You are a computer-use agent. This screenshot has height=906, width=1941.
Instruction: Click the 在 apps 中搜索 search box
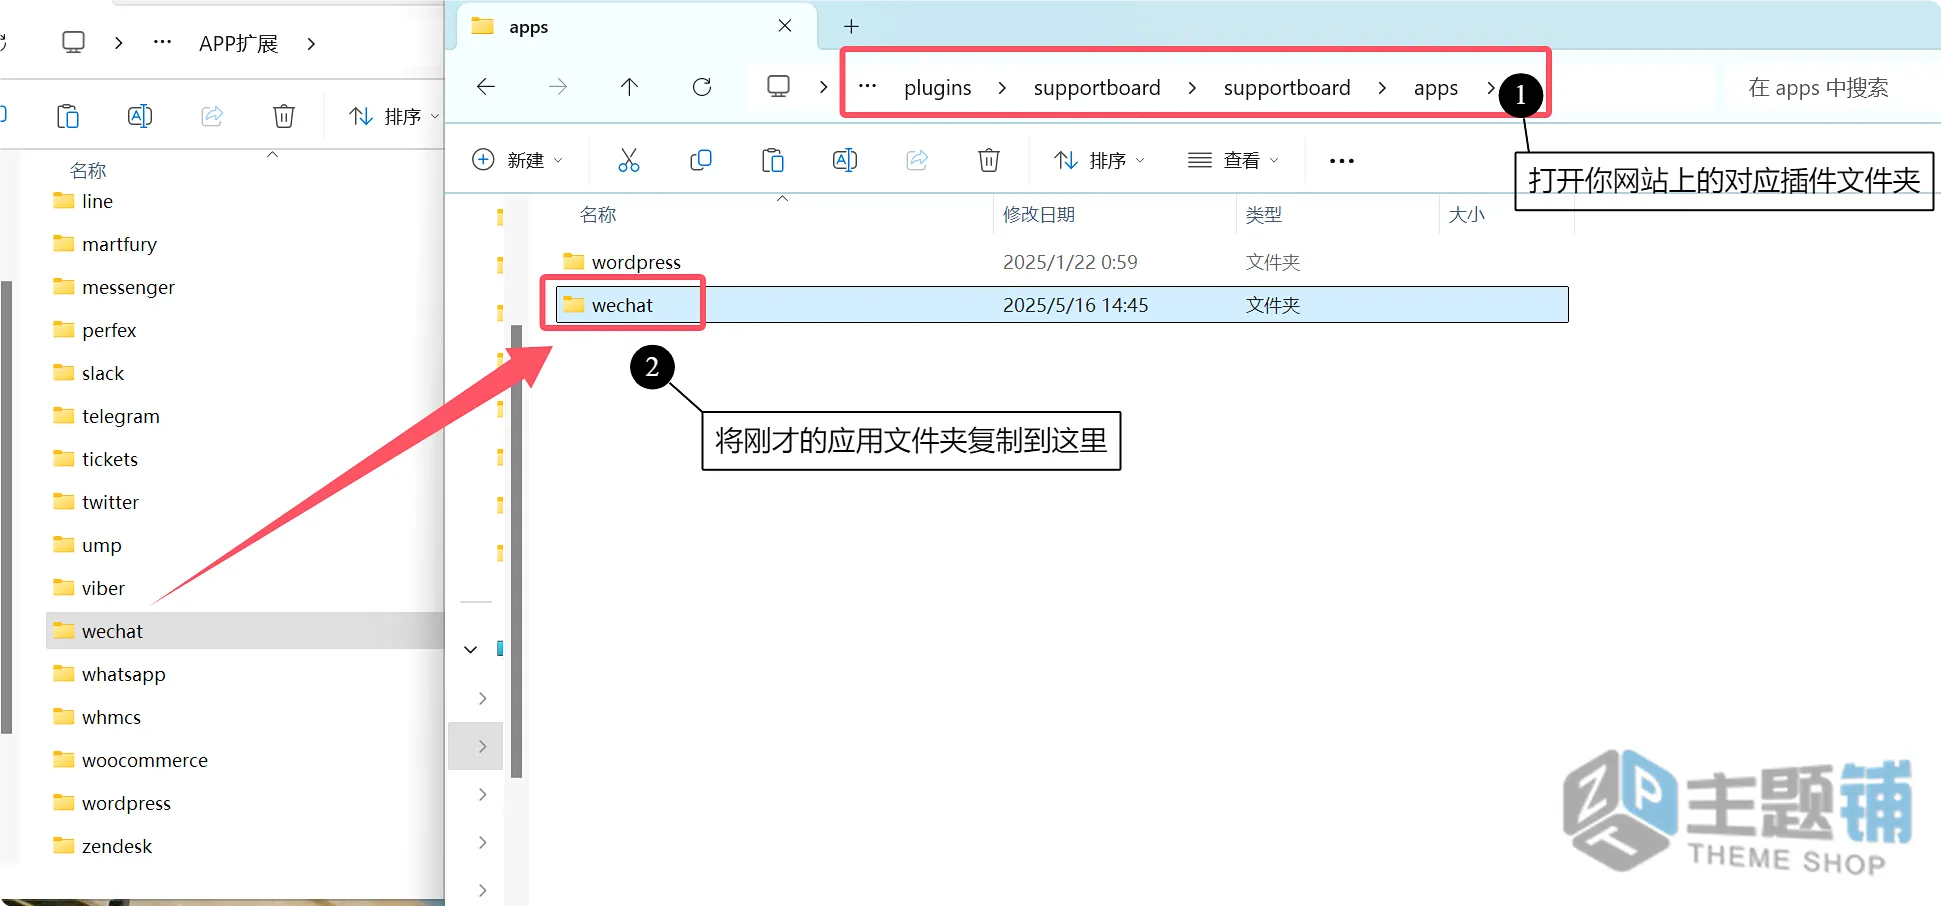coord(1830,88)
